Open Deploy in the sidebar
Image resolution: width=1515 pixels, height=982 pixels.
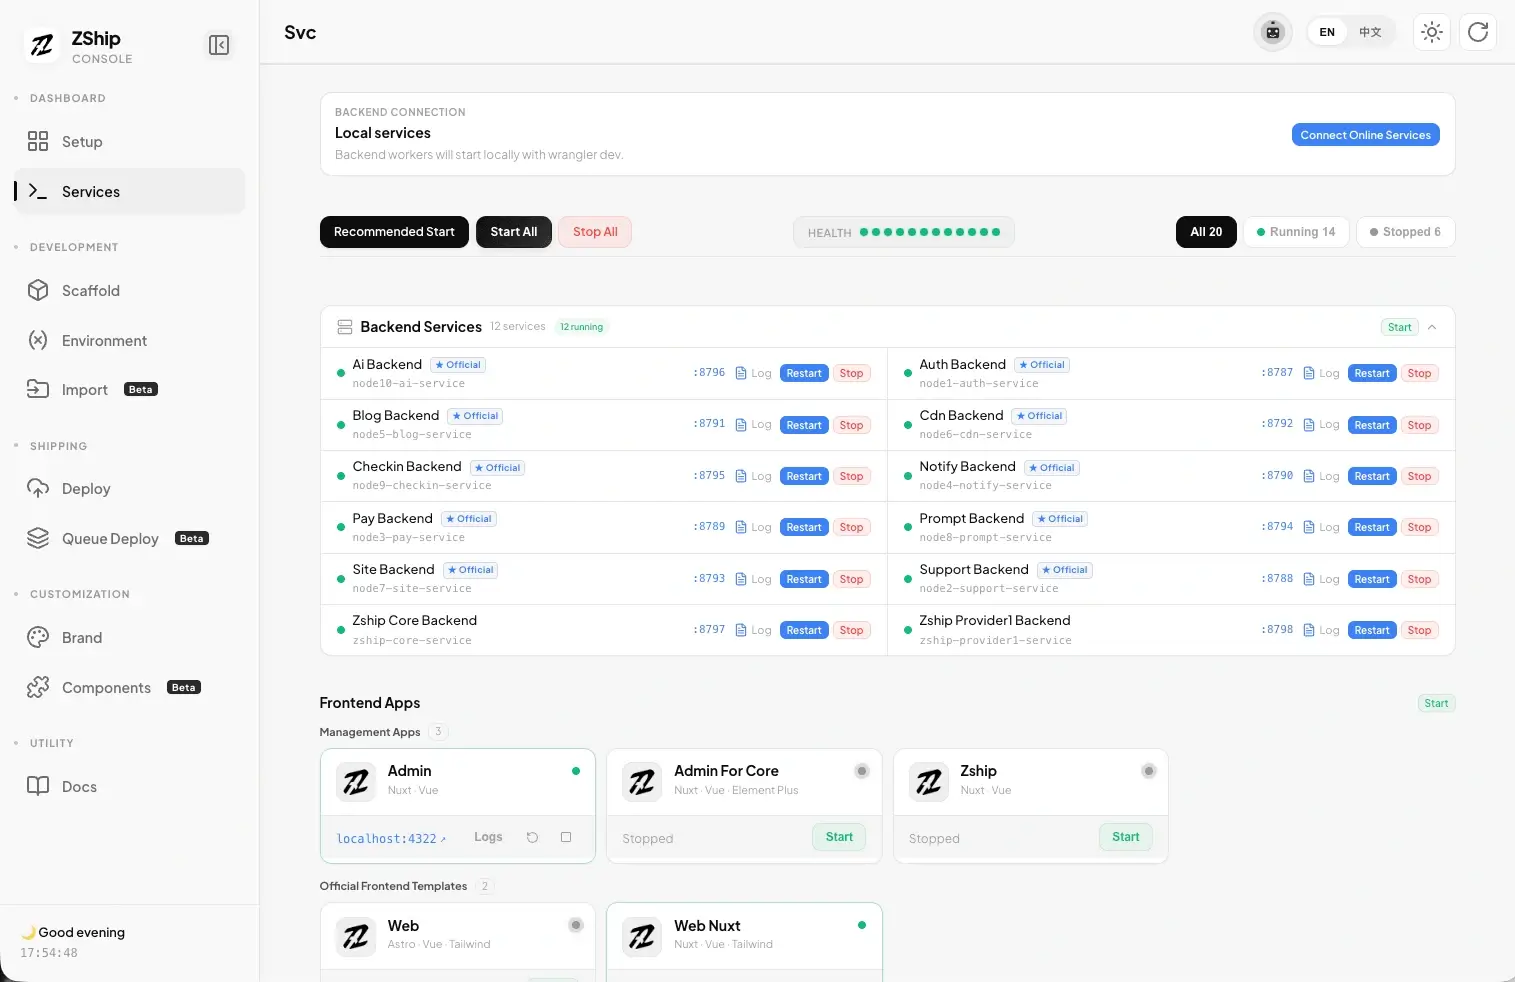[130, 489]
